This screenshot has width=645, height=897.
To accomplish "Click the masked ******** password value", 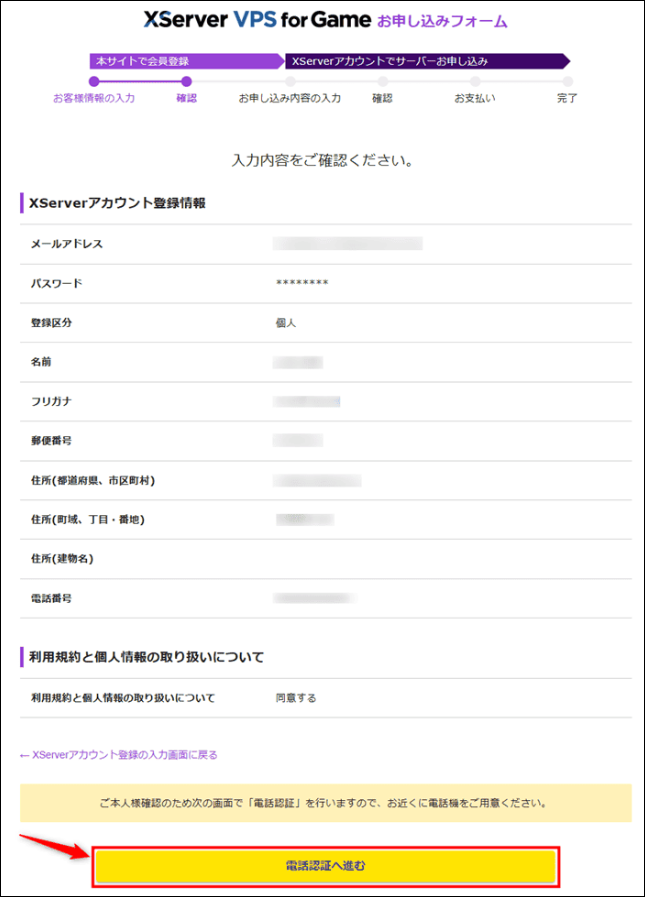I will (302, 283).
